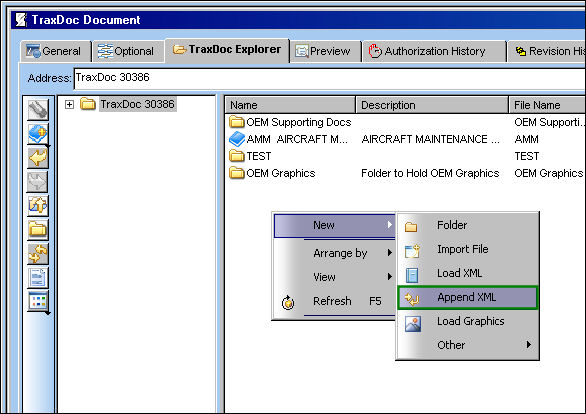
Task: Click the TraxDoc title bar icon
Action: tap(21, 19)
